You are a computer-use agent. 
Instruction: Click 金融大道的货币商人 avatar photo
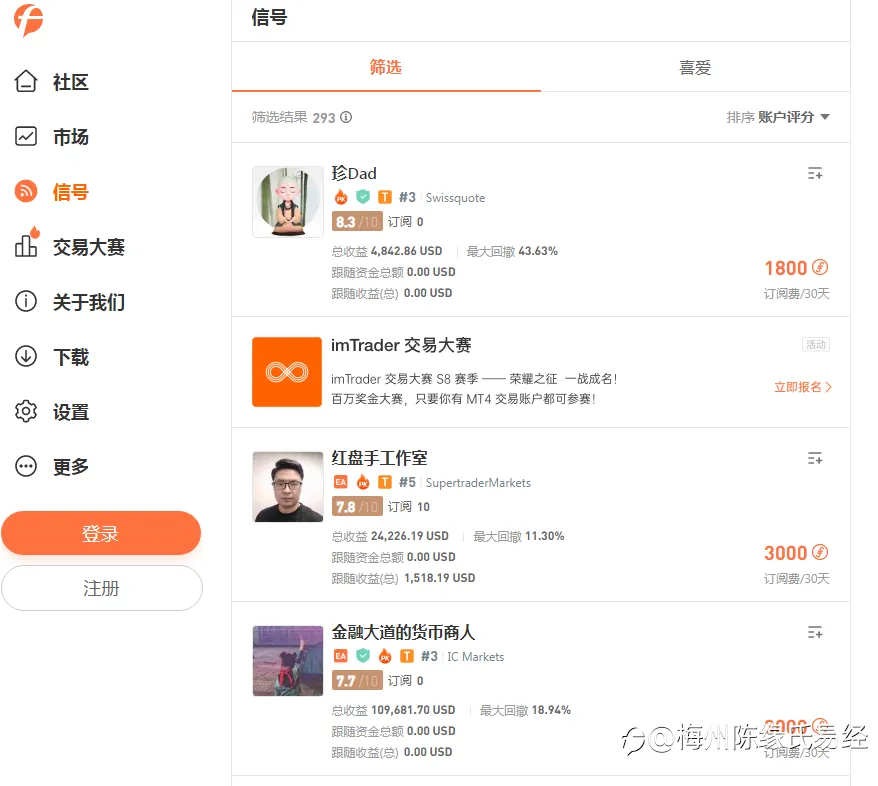point(288,661)
